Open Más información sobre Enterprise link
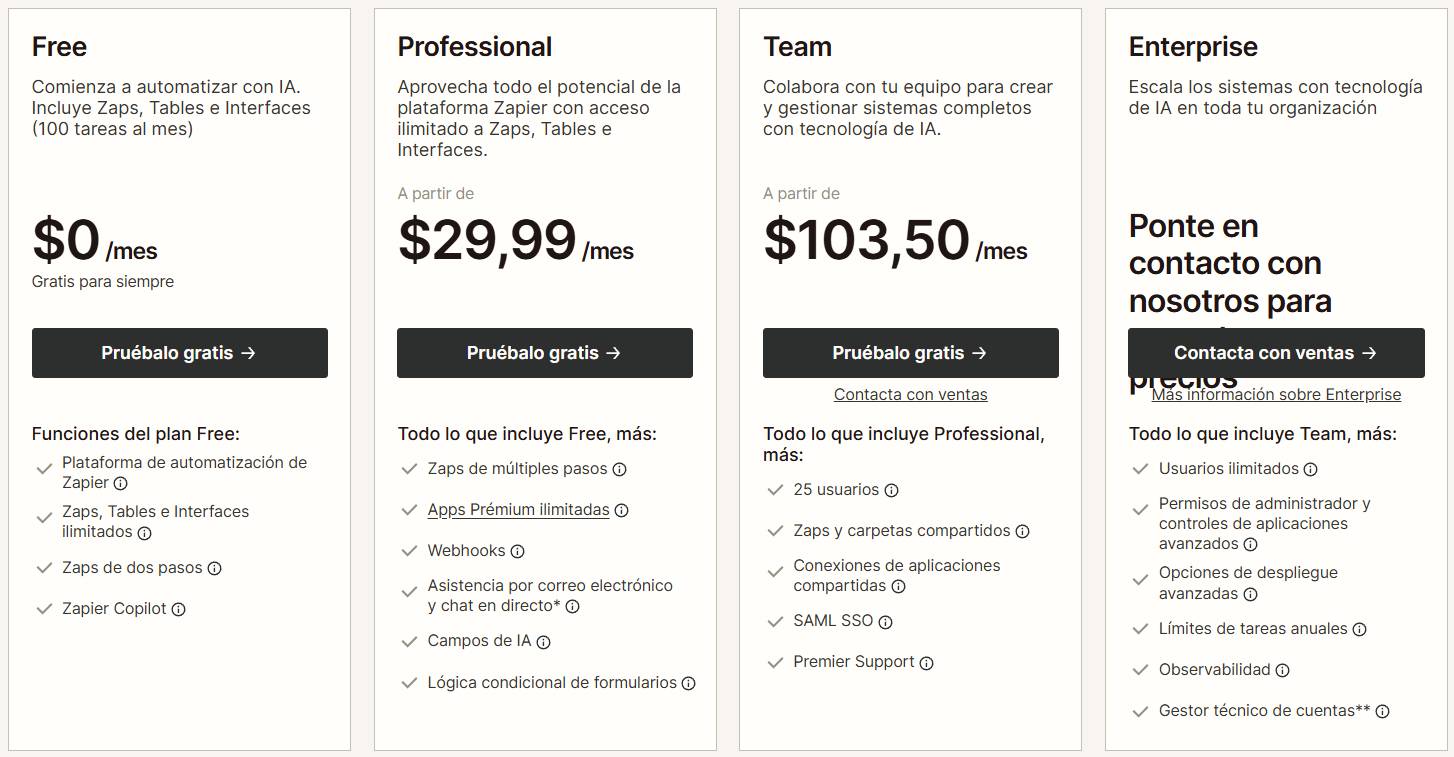This screenshot has width=1454, height=757. point(1276,394)
